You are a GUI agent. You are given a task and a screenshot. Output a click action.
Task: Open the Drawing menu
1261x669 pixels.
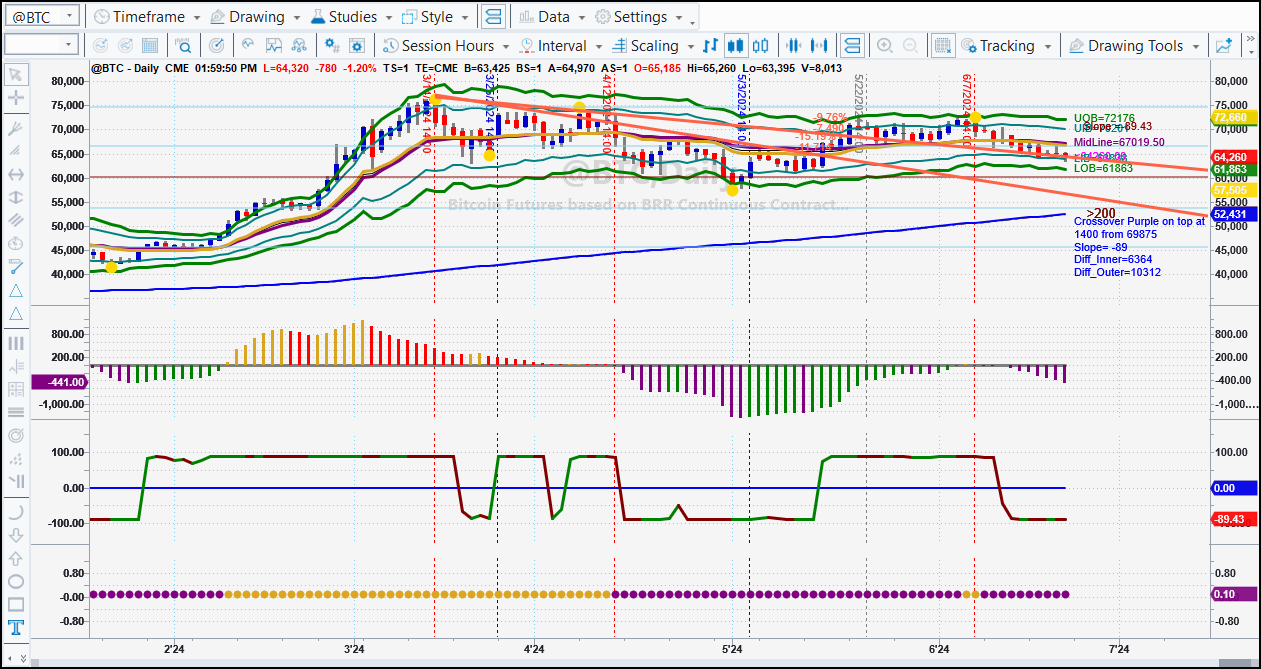255,17
